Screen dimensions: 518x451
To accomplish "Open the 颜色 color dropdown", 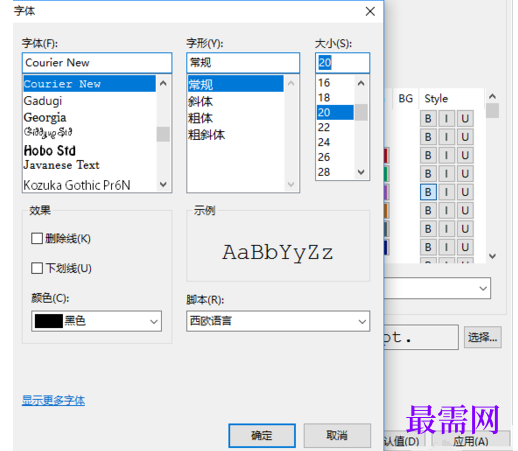I will (x=97, y=321).
